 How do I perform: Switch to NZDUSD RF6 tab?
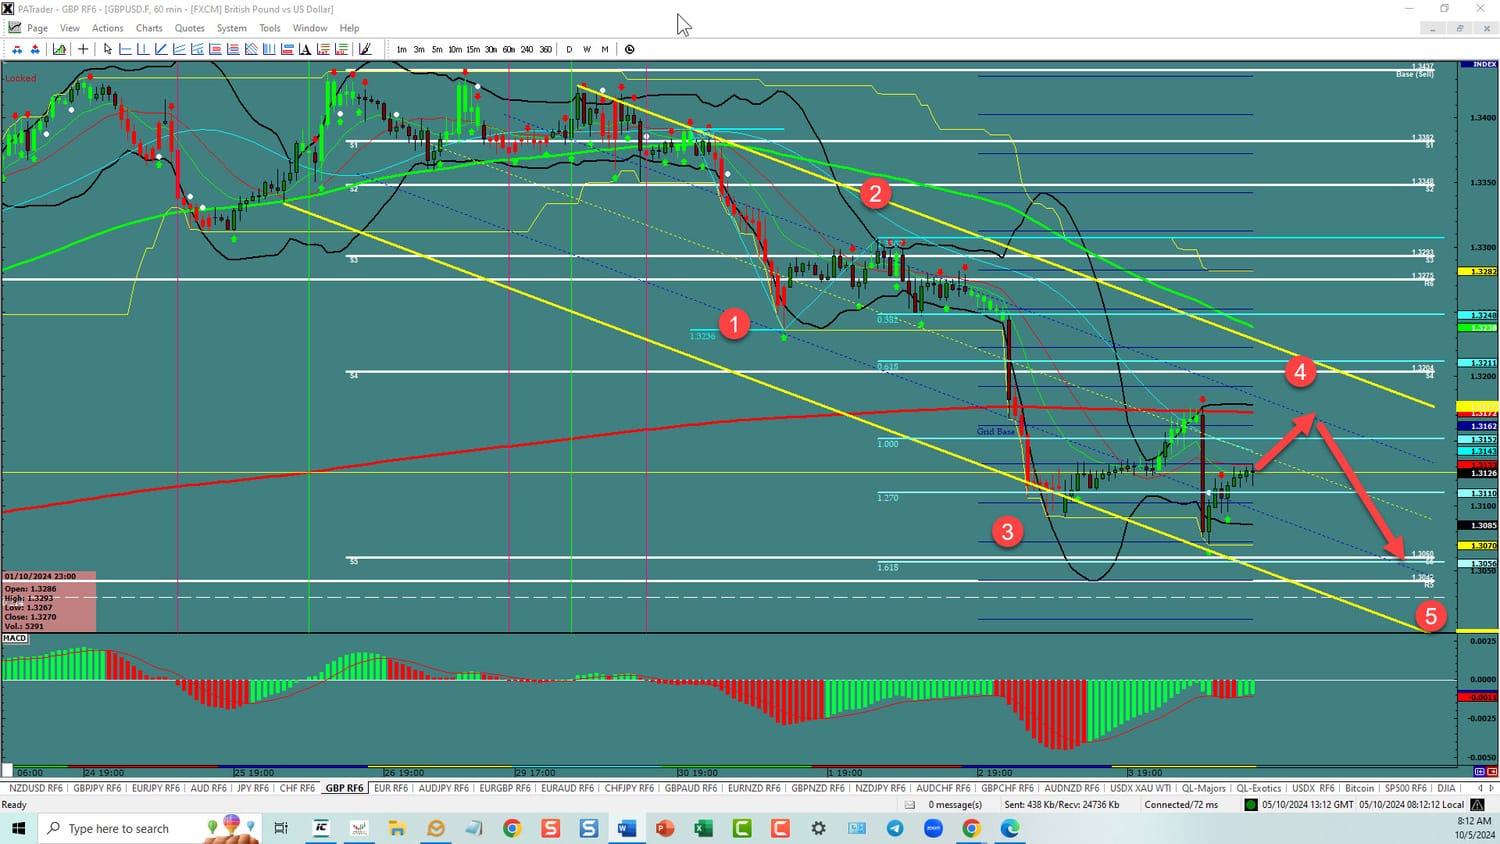click(35, 788)
